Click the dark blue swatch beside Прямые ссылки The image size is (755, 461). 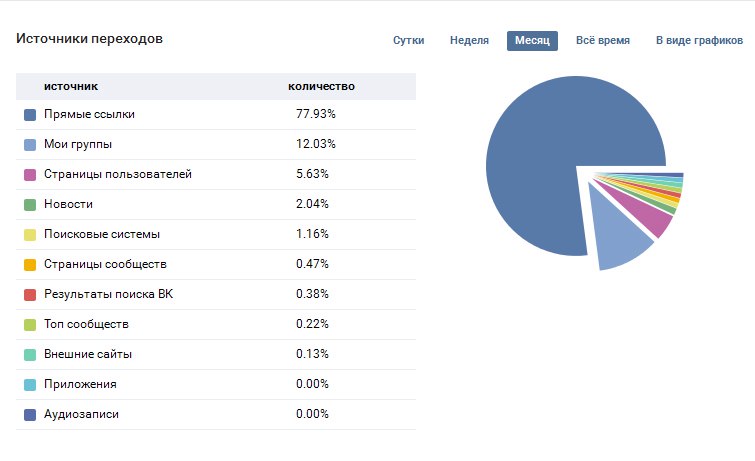[x=30, y=115]
